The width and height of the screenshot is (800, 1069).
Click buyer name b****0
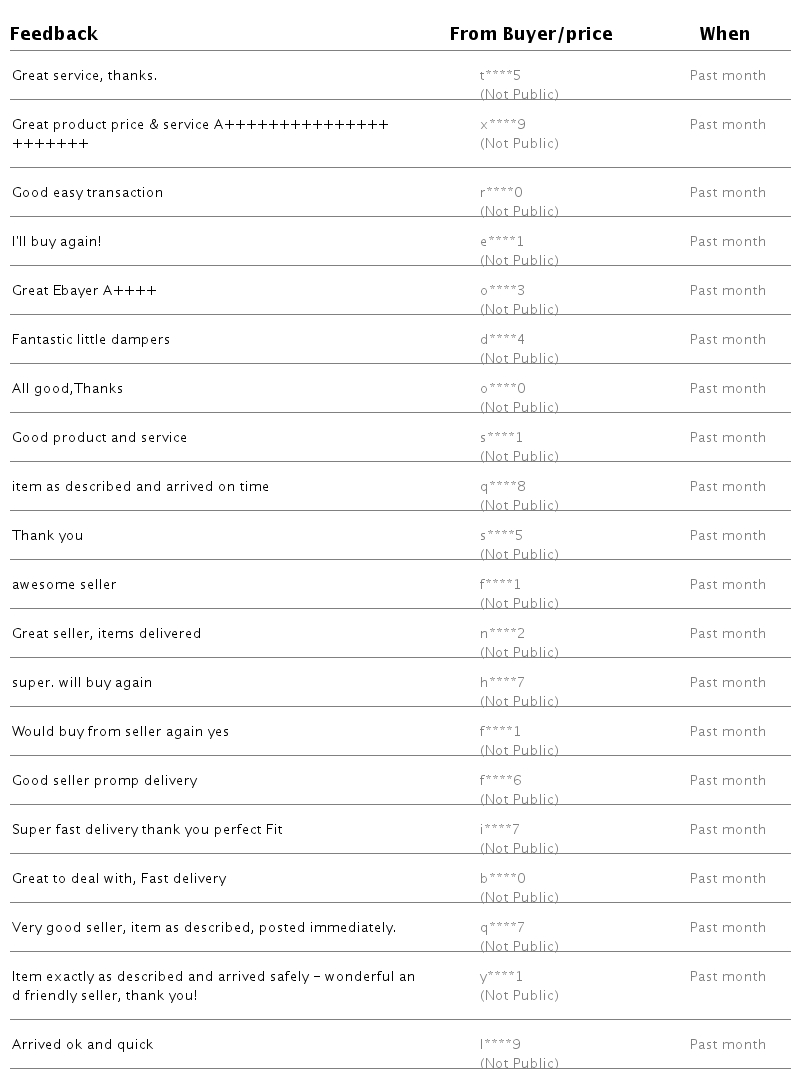[503, 878]
